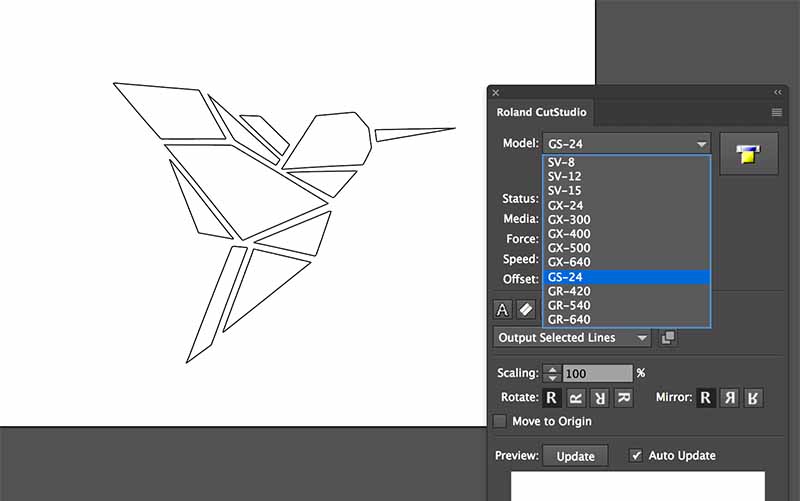
Task: Choose SV-8 from the model list
Action: [x=627, y=162]
